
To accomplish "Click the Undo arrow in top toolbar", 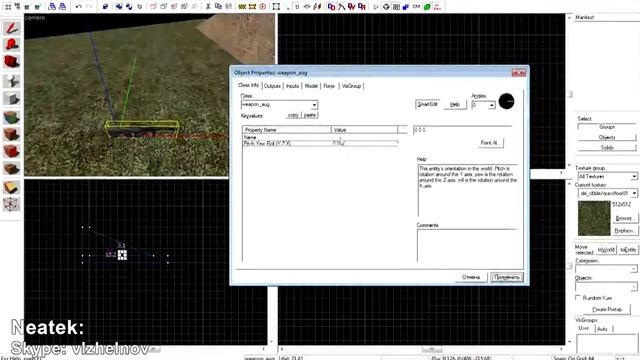I will (79, 7).
